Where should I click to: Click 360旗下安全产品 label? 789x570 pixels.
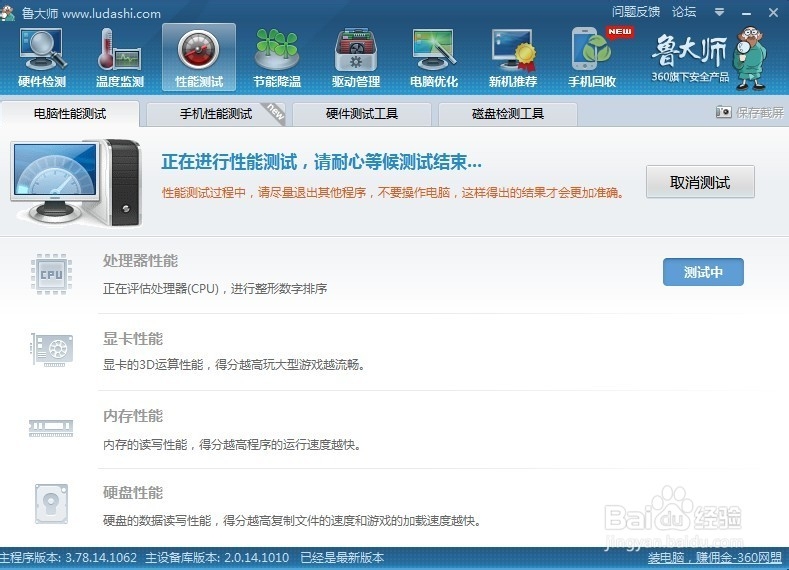point(690,77)
